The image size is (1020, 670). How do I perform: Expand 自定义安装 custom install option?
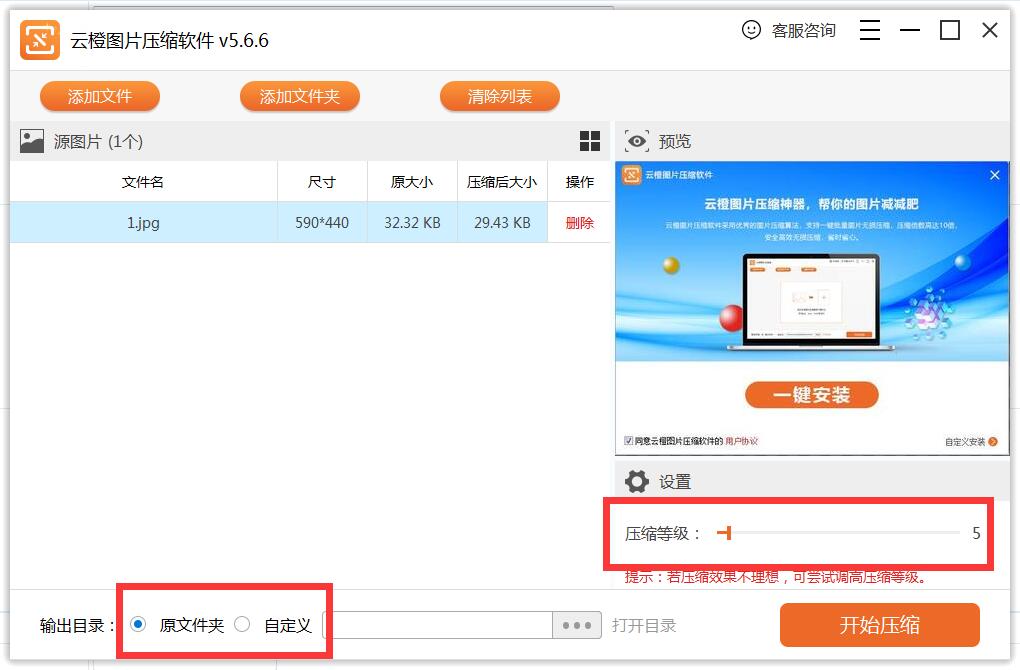click(x=970, y=441)
